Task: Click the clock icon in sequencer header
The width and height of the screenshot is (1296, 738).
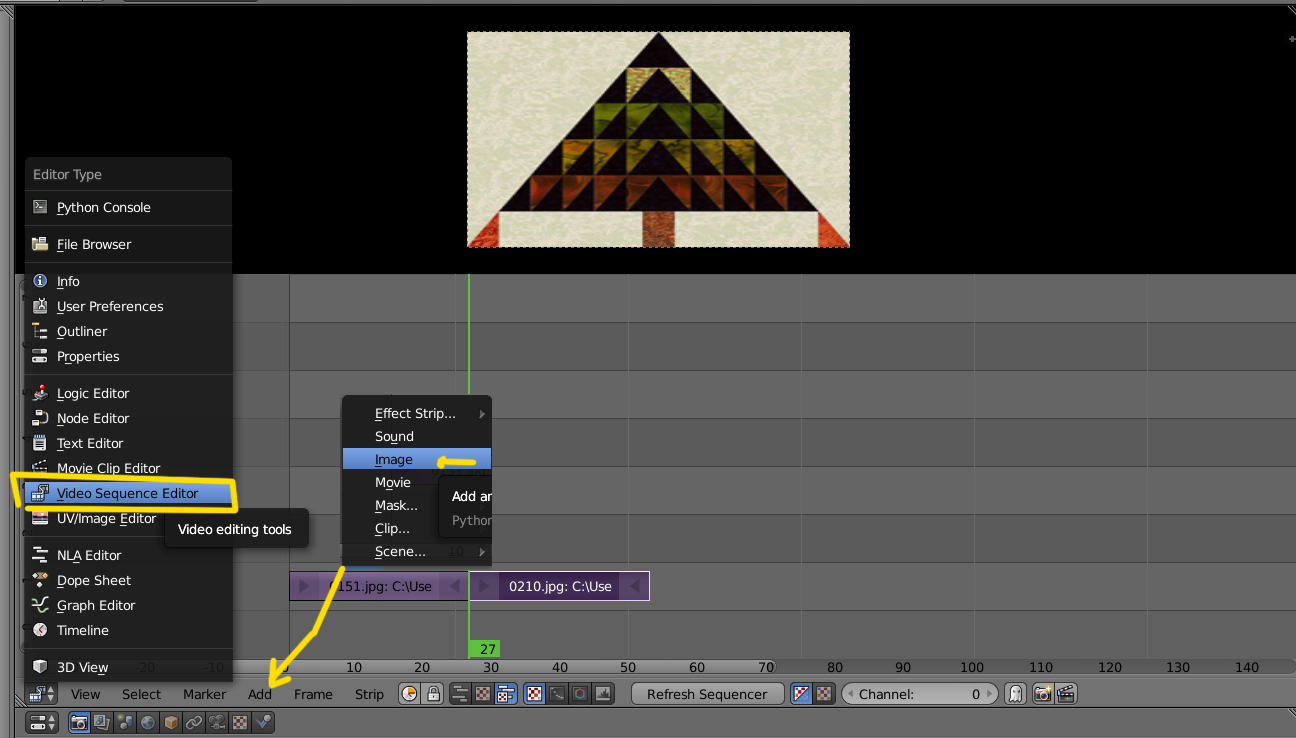Action: click(x=410, y=694)
